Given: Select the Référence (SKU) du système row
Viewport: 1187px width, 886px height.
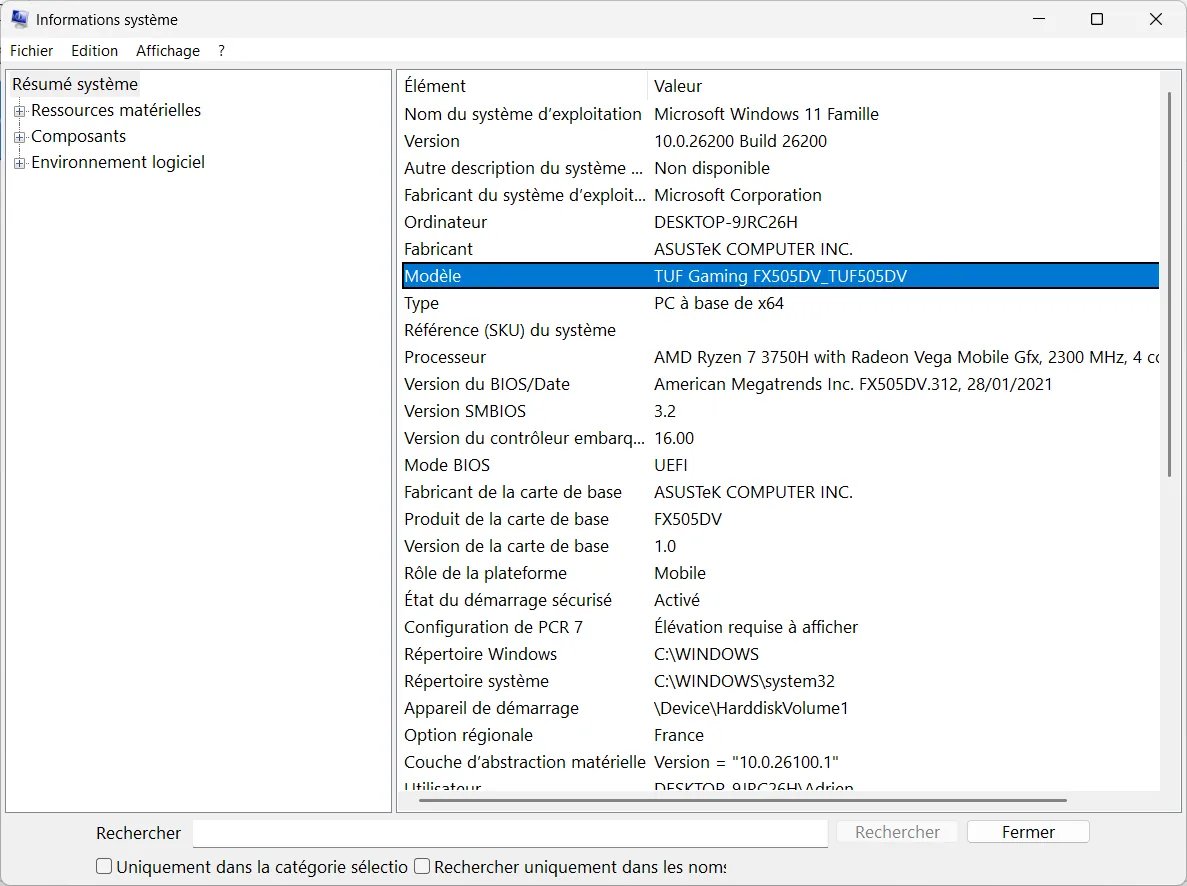Looking at the screenshot, I should click(x=780, y=330).
